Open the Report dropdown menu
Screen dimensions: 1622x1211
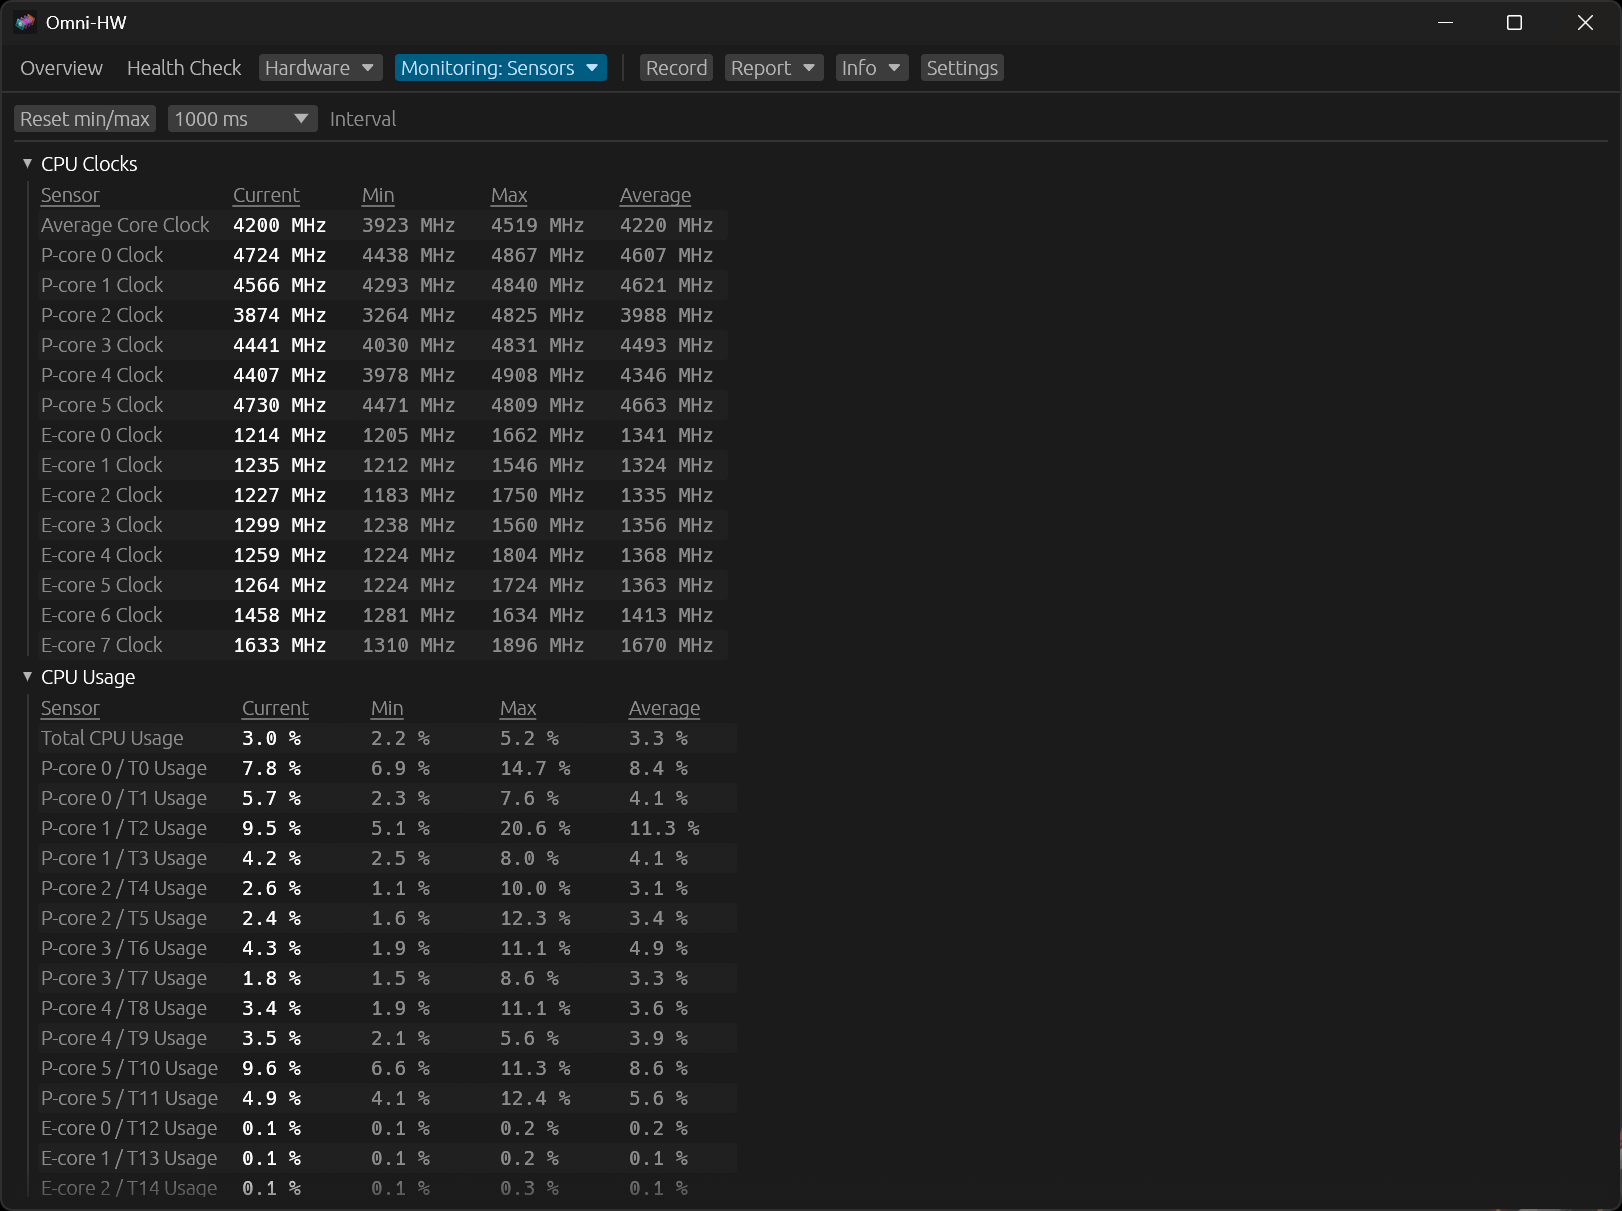click(x=773, y=68)
